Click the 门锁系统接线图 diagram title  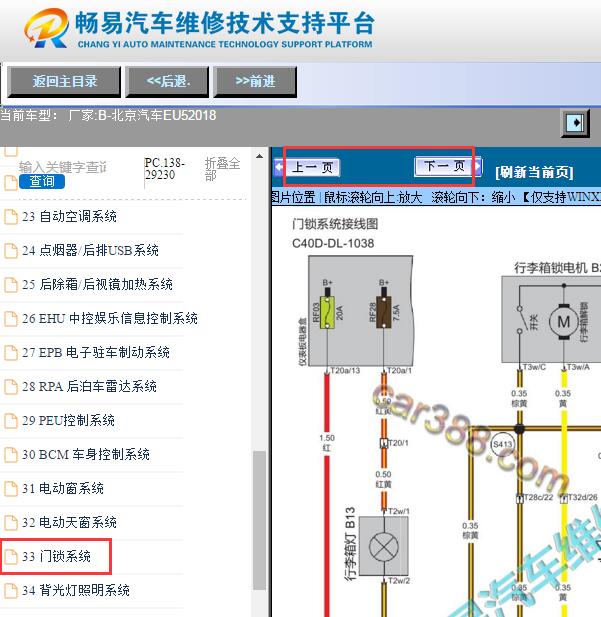[335, 224]
